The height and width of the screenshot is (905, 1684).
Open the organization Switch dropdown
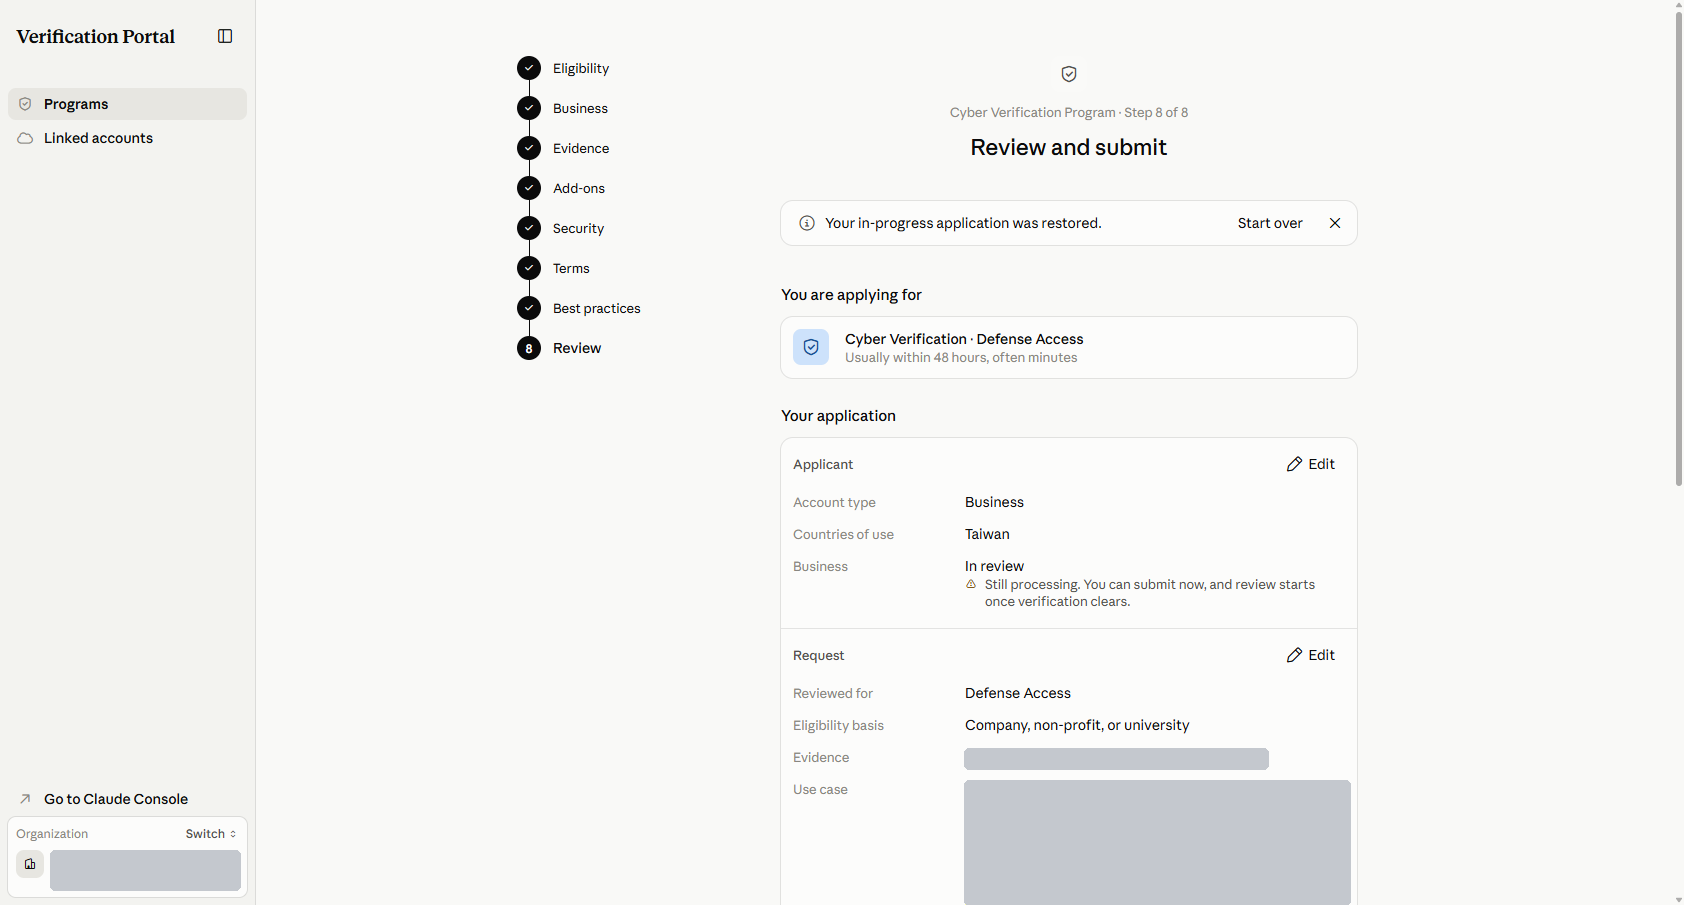click(211, 834)
